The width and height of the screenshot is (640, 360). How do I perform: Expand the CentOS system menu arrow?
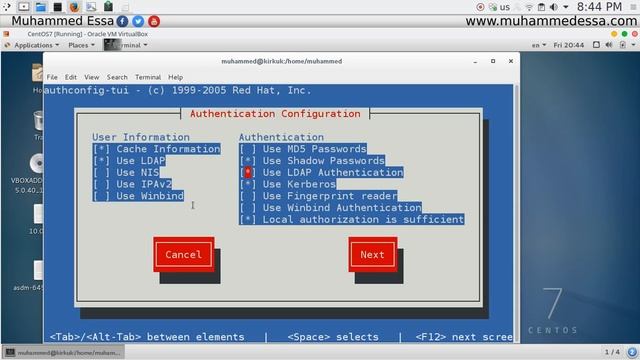(x=633, y=45)
